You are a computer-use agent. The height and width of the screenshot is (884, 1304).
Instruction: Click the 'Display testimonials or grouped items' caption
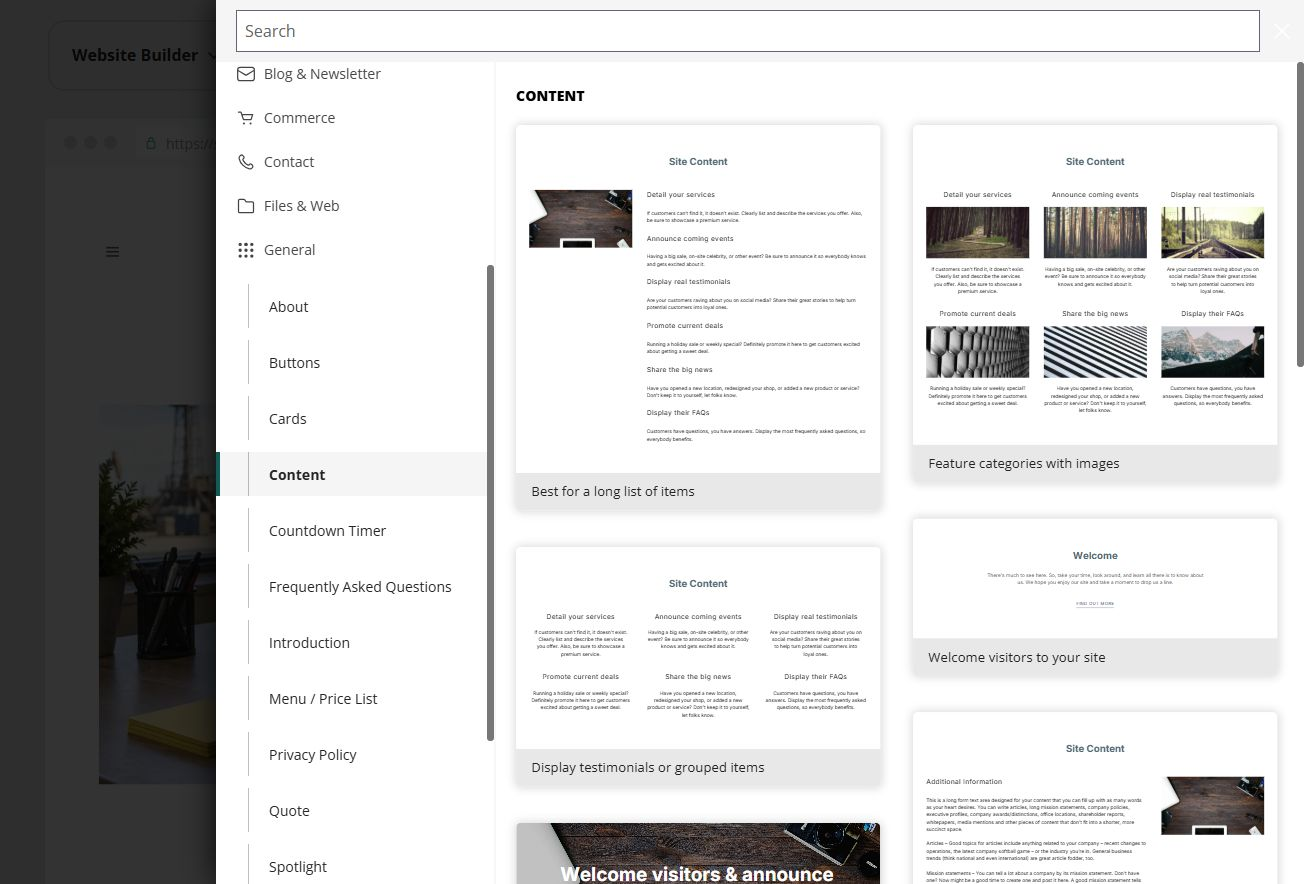coord(648,768)
